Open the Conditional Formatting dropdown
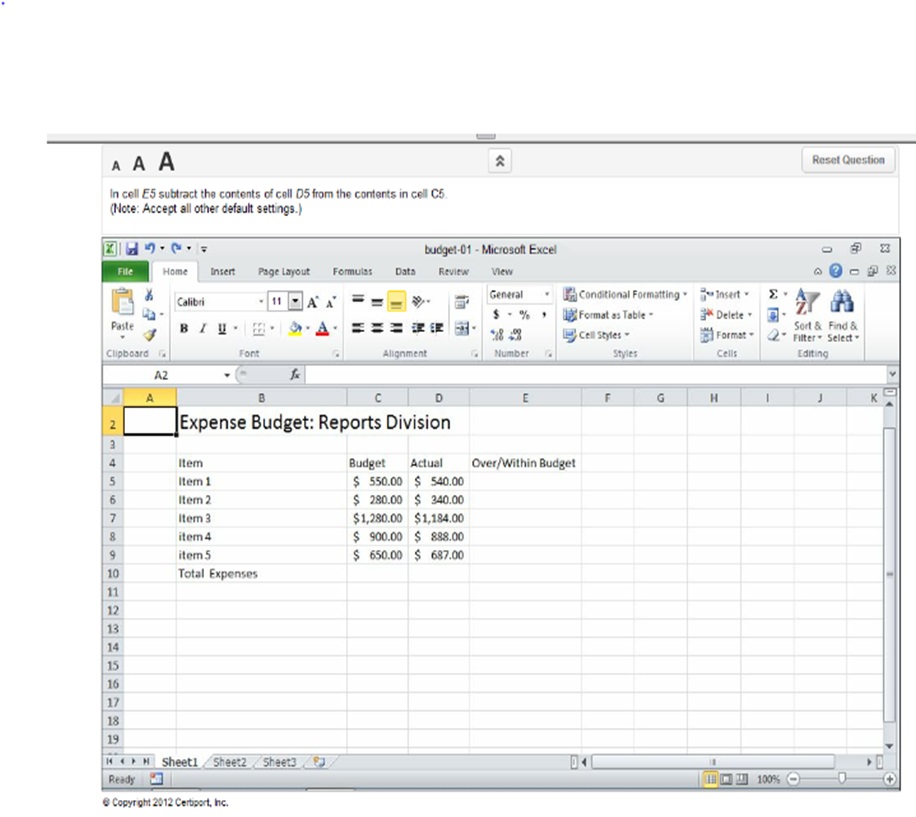This screenshot has width=916, height=817. pos(626,295)
